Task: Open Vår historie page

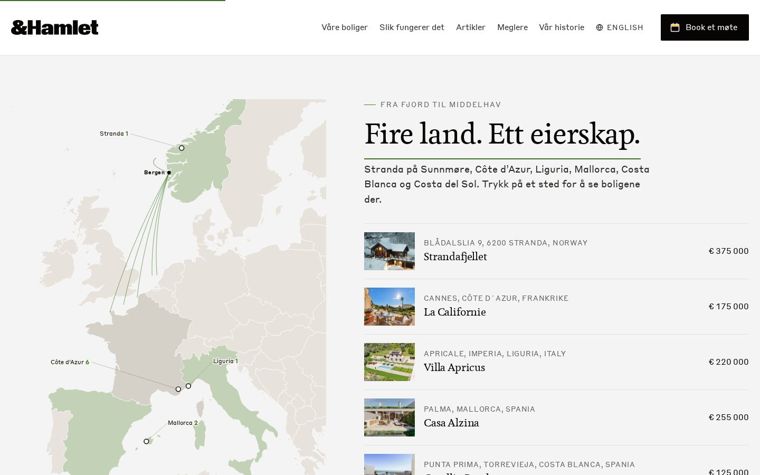Action: tap(561, 28)
